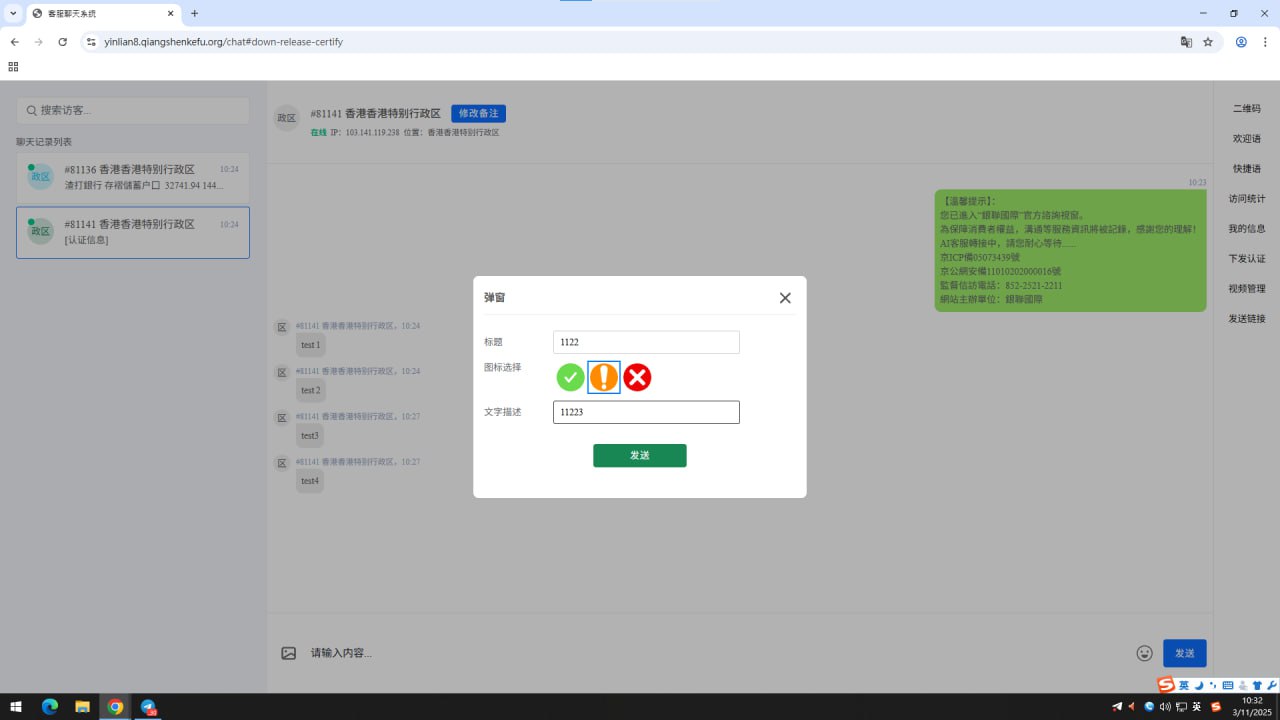Select the green checkmark success icon
Viewport: 1280px width, 720px height.
570,377
